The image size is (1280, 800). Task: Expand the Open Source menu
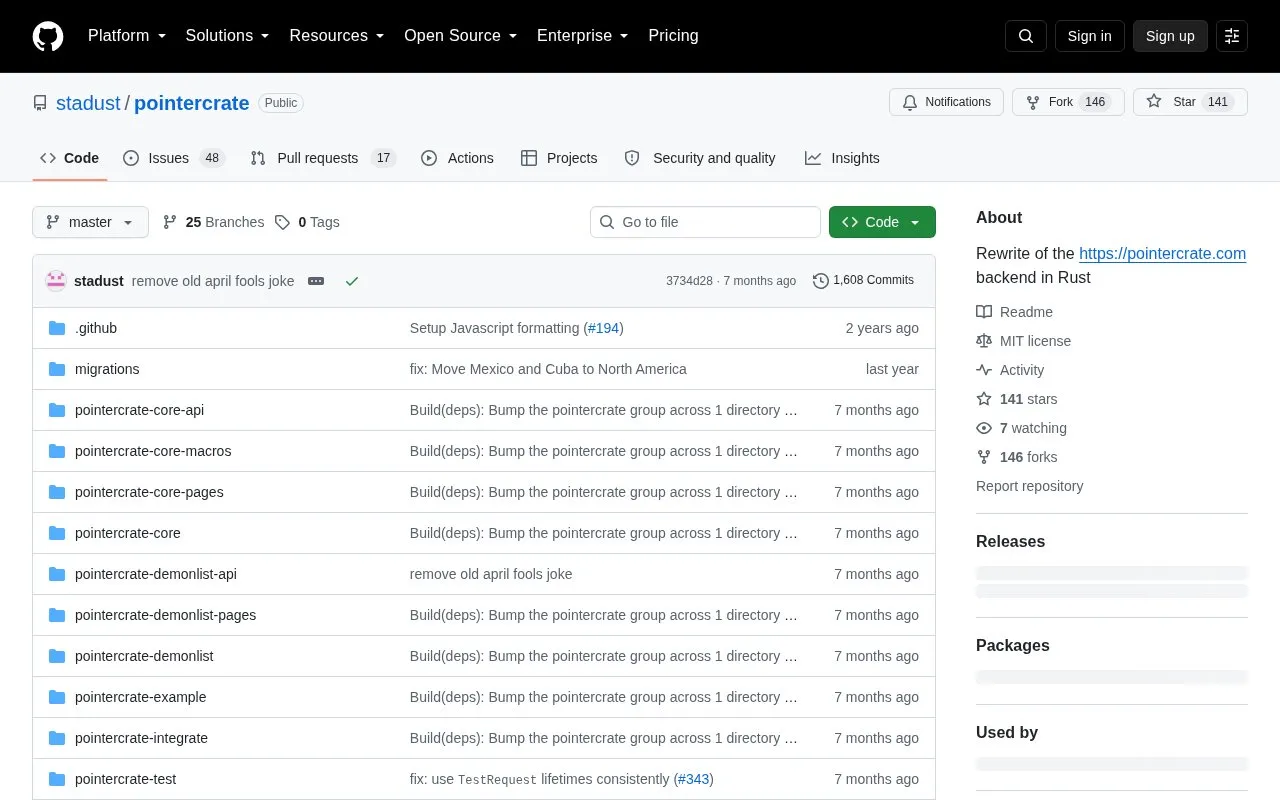click(461, 36)
